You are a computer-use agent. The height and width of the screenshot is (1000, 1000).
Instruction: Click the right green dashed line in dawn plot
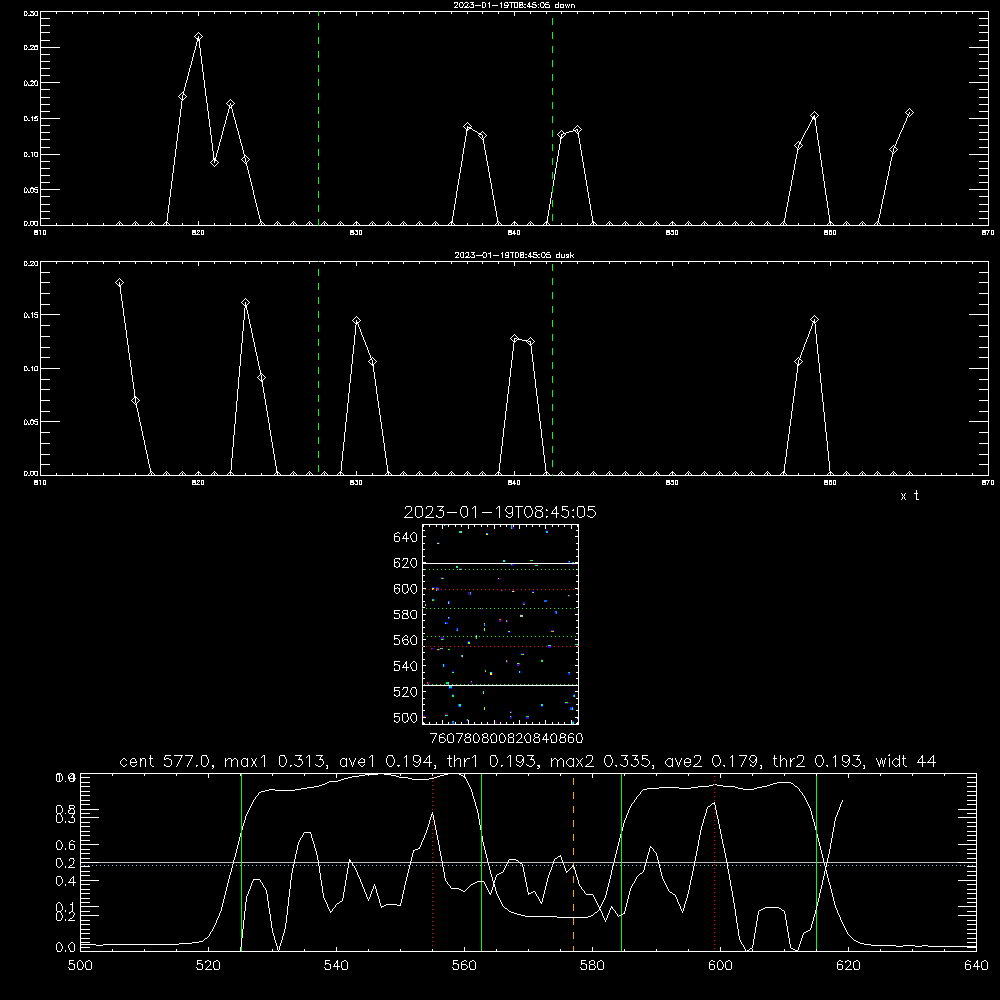click(552, 118)
